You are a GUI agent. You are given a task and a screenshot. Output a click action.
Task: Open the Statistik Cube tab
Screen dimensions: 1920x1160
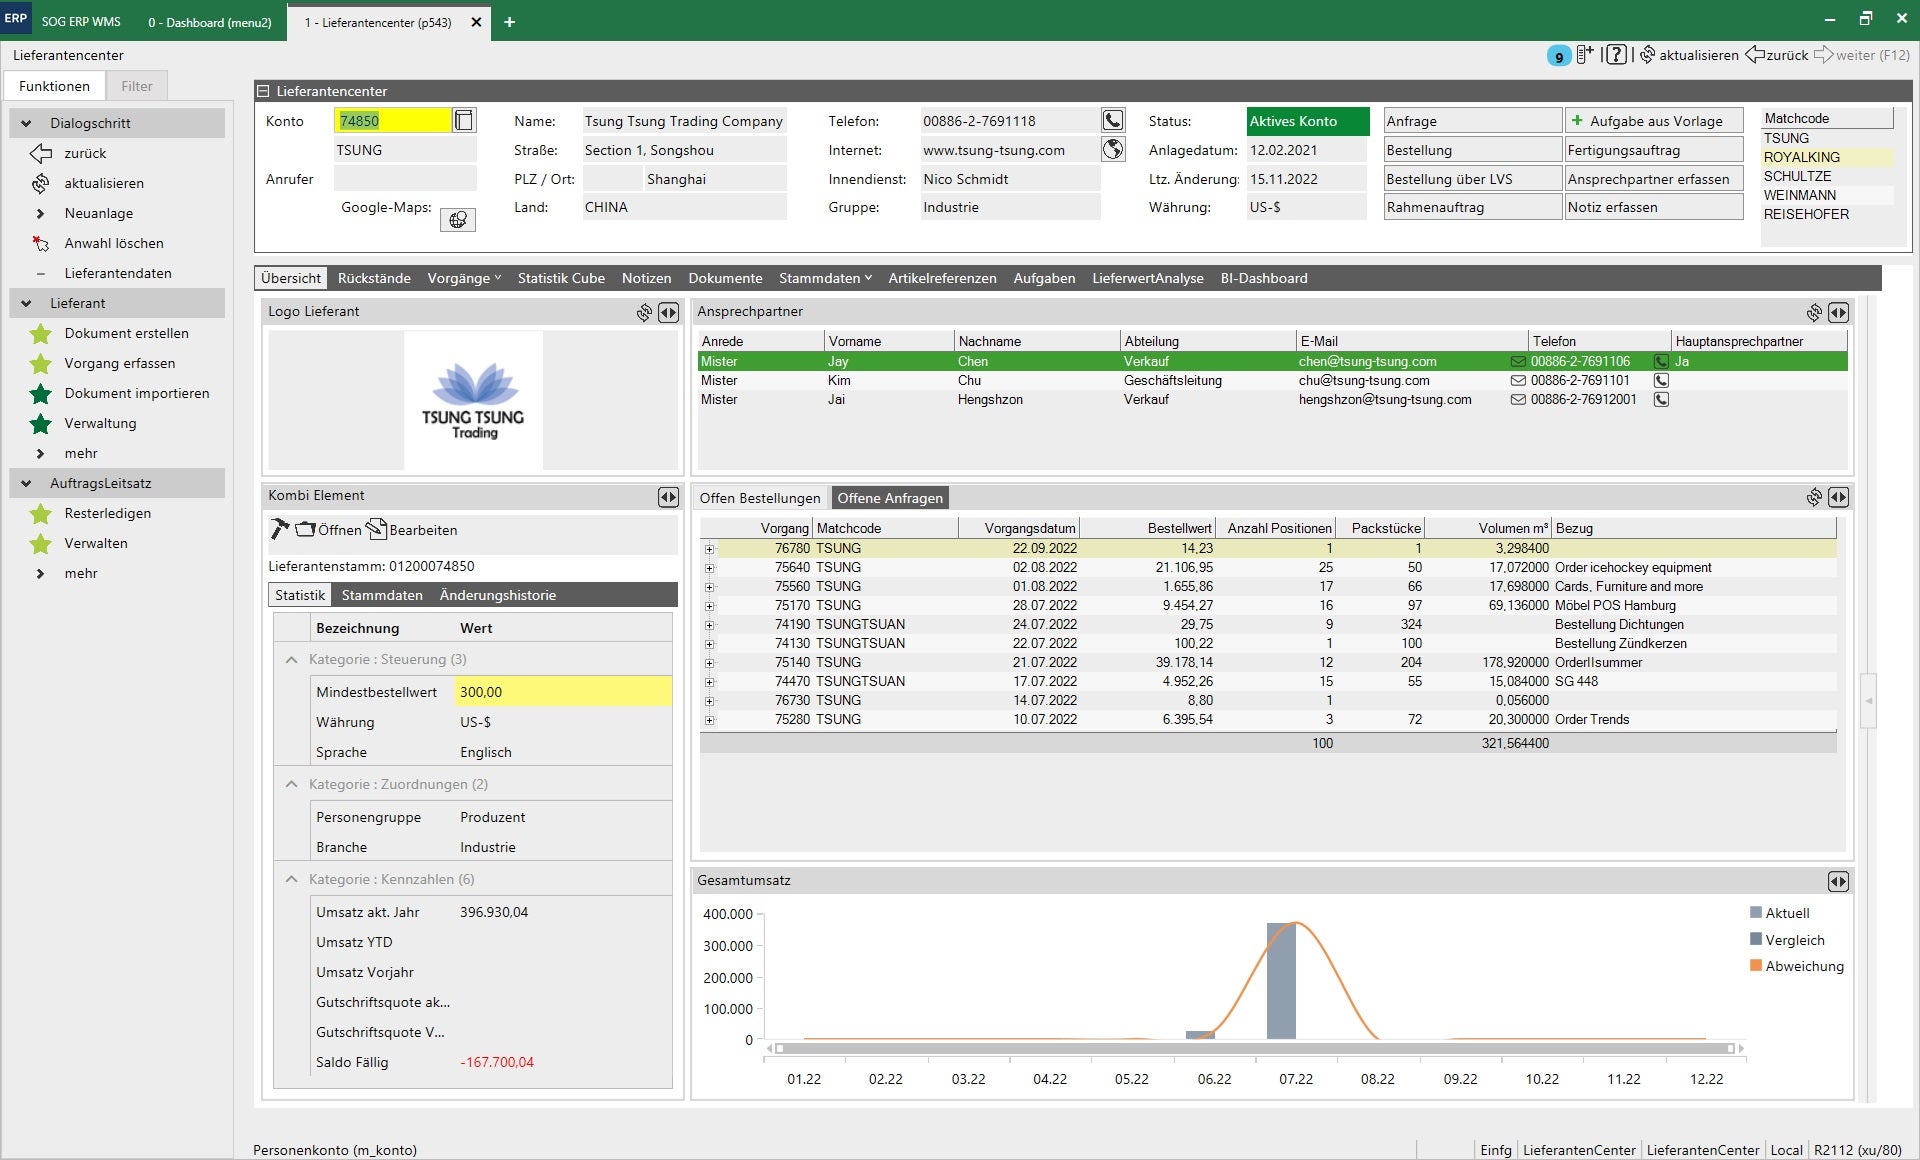pyautogui.click(x=560, y=279)
